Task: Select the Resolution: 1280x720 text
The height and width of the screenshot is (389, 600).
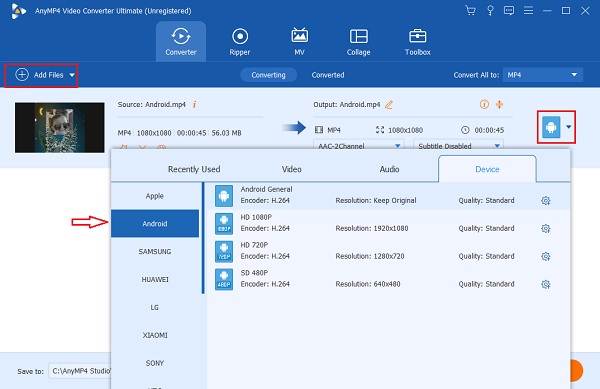Action: 370,256
